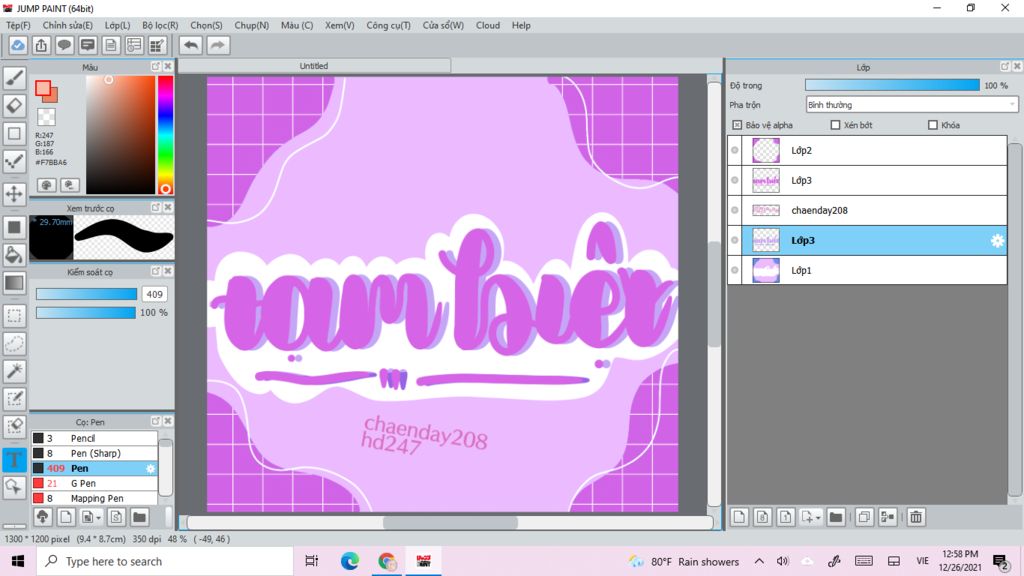This screenshot has height=576, width=1024.
Task: Show hidden system tray icons
Action: pos(759,561)
